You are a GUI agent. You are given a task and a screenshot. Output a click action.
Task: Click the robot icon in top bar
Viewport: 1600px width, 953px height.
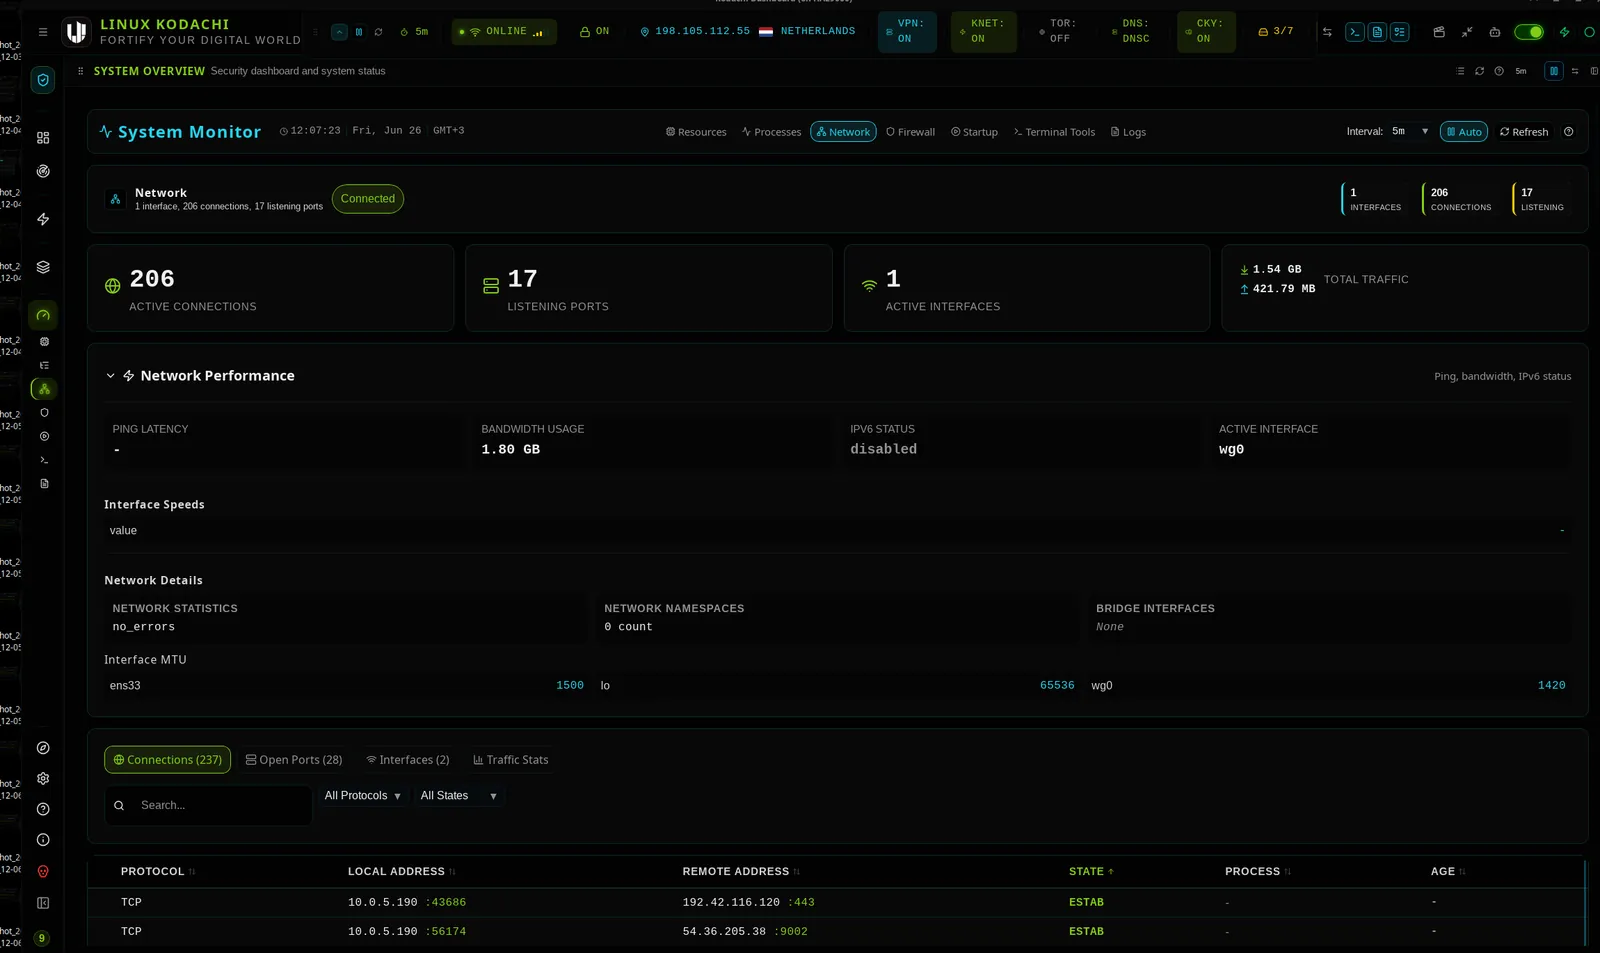tap(1495, 32)
